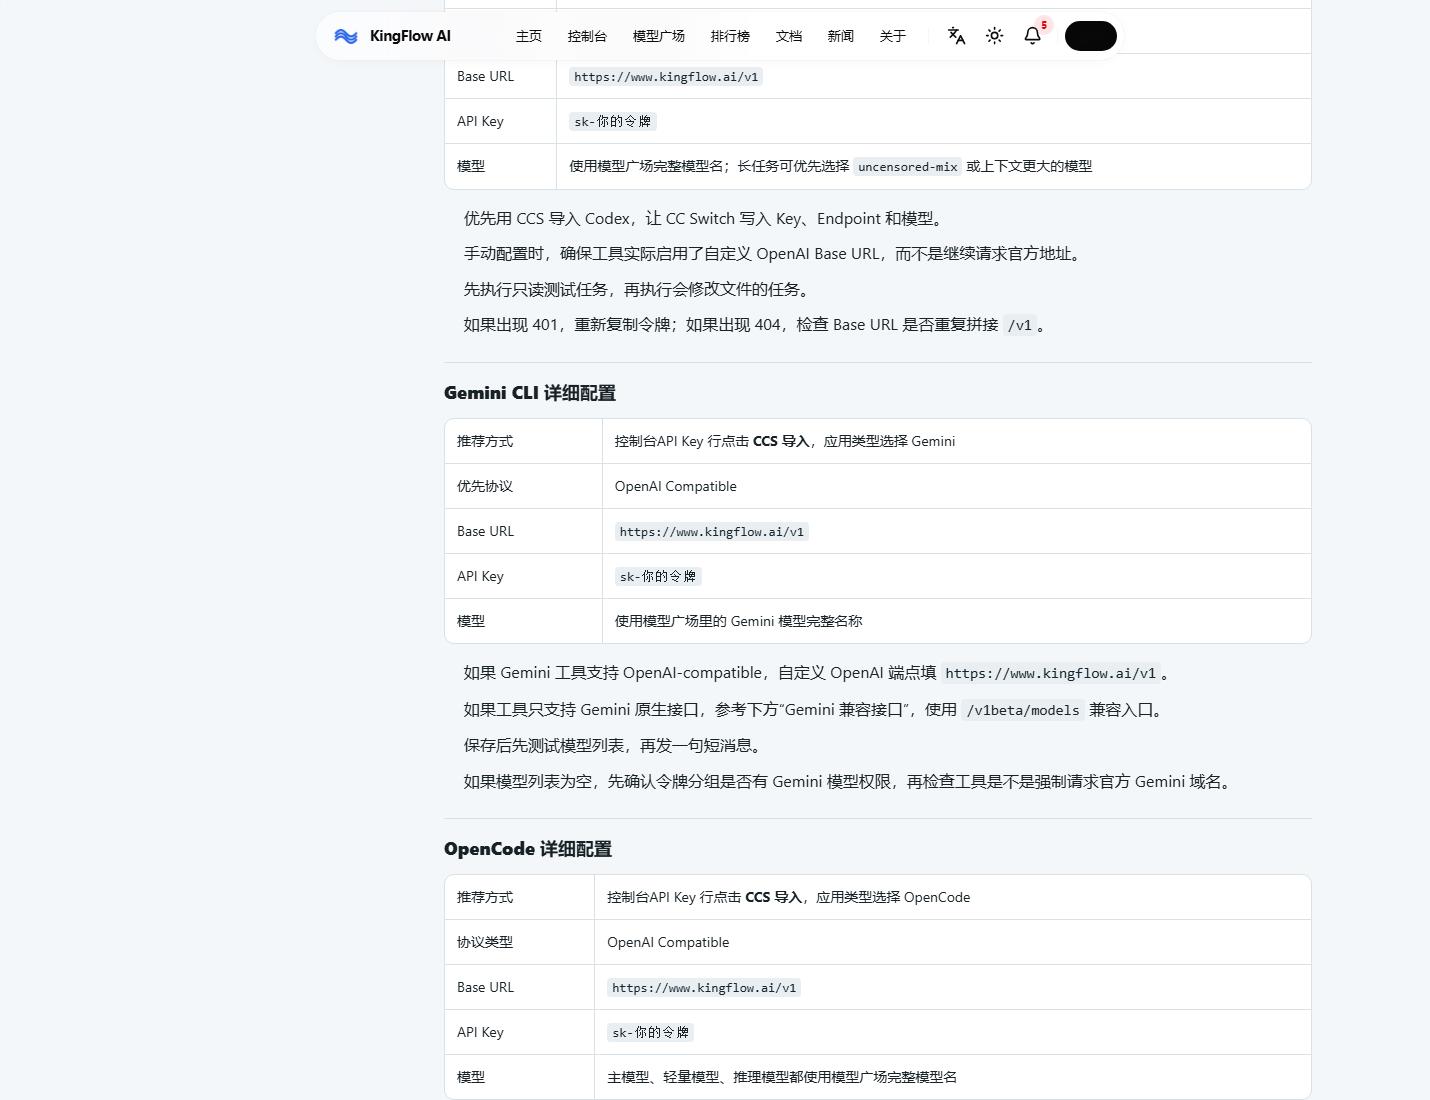Click kingflow.ai/v1 URL in Gemini note paragraph
Screen dimensions: 1430x1100
click(x=1050, y=674)
